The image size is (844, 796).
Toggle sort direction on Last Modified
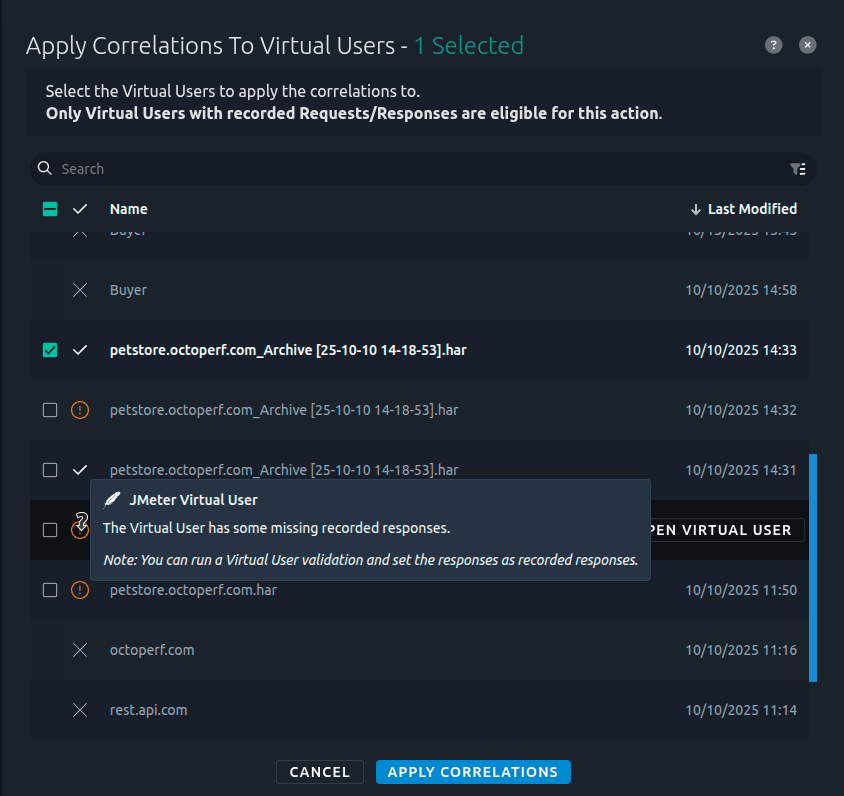743,209
